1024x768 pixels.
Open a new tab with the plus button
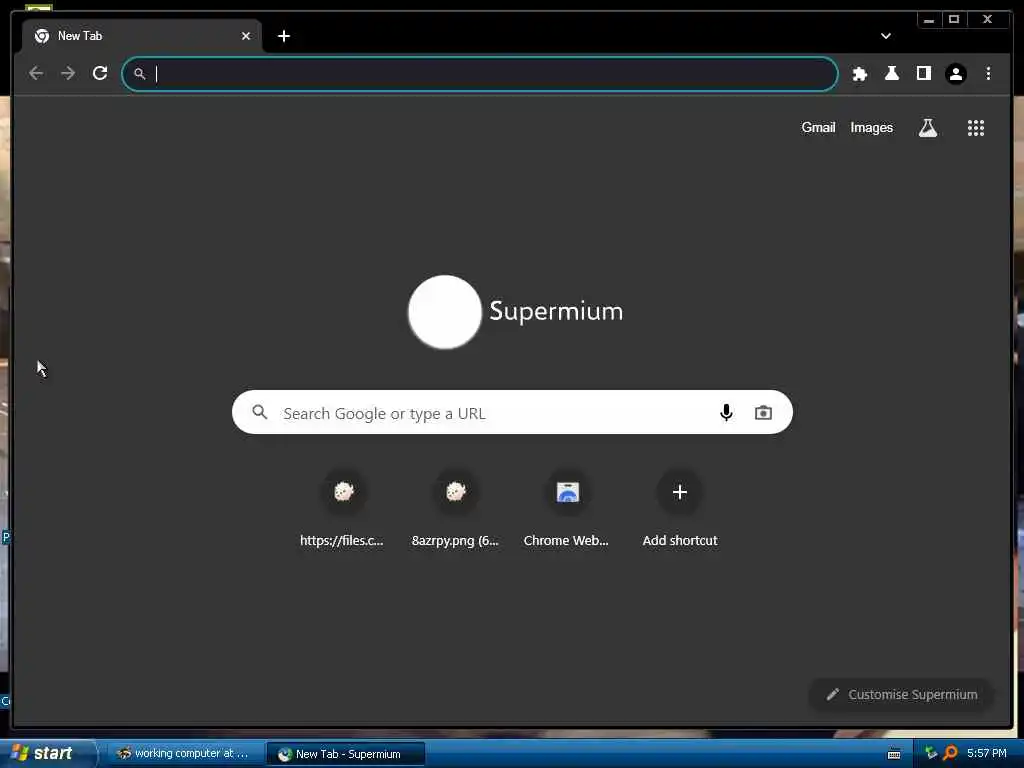pyautogui.click(x=283, y=36)
